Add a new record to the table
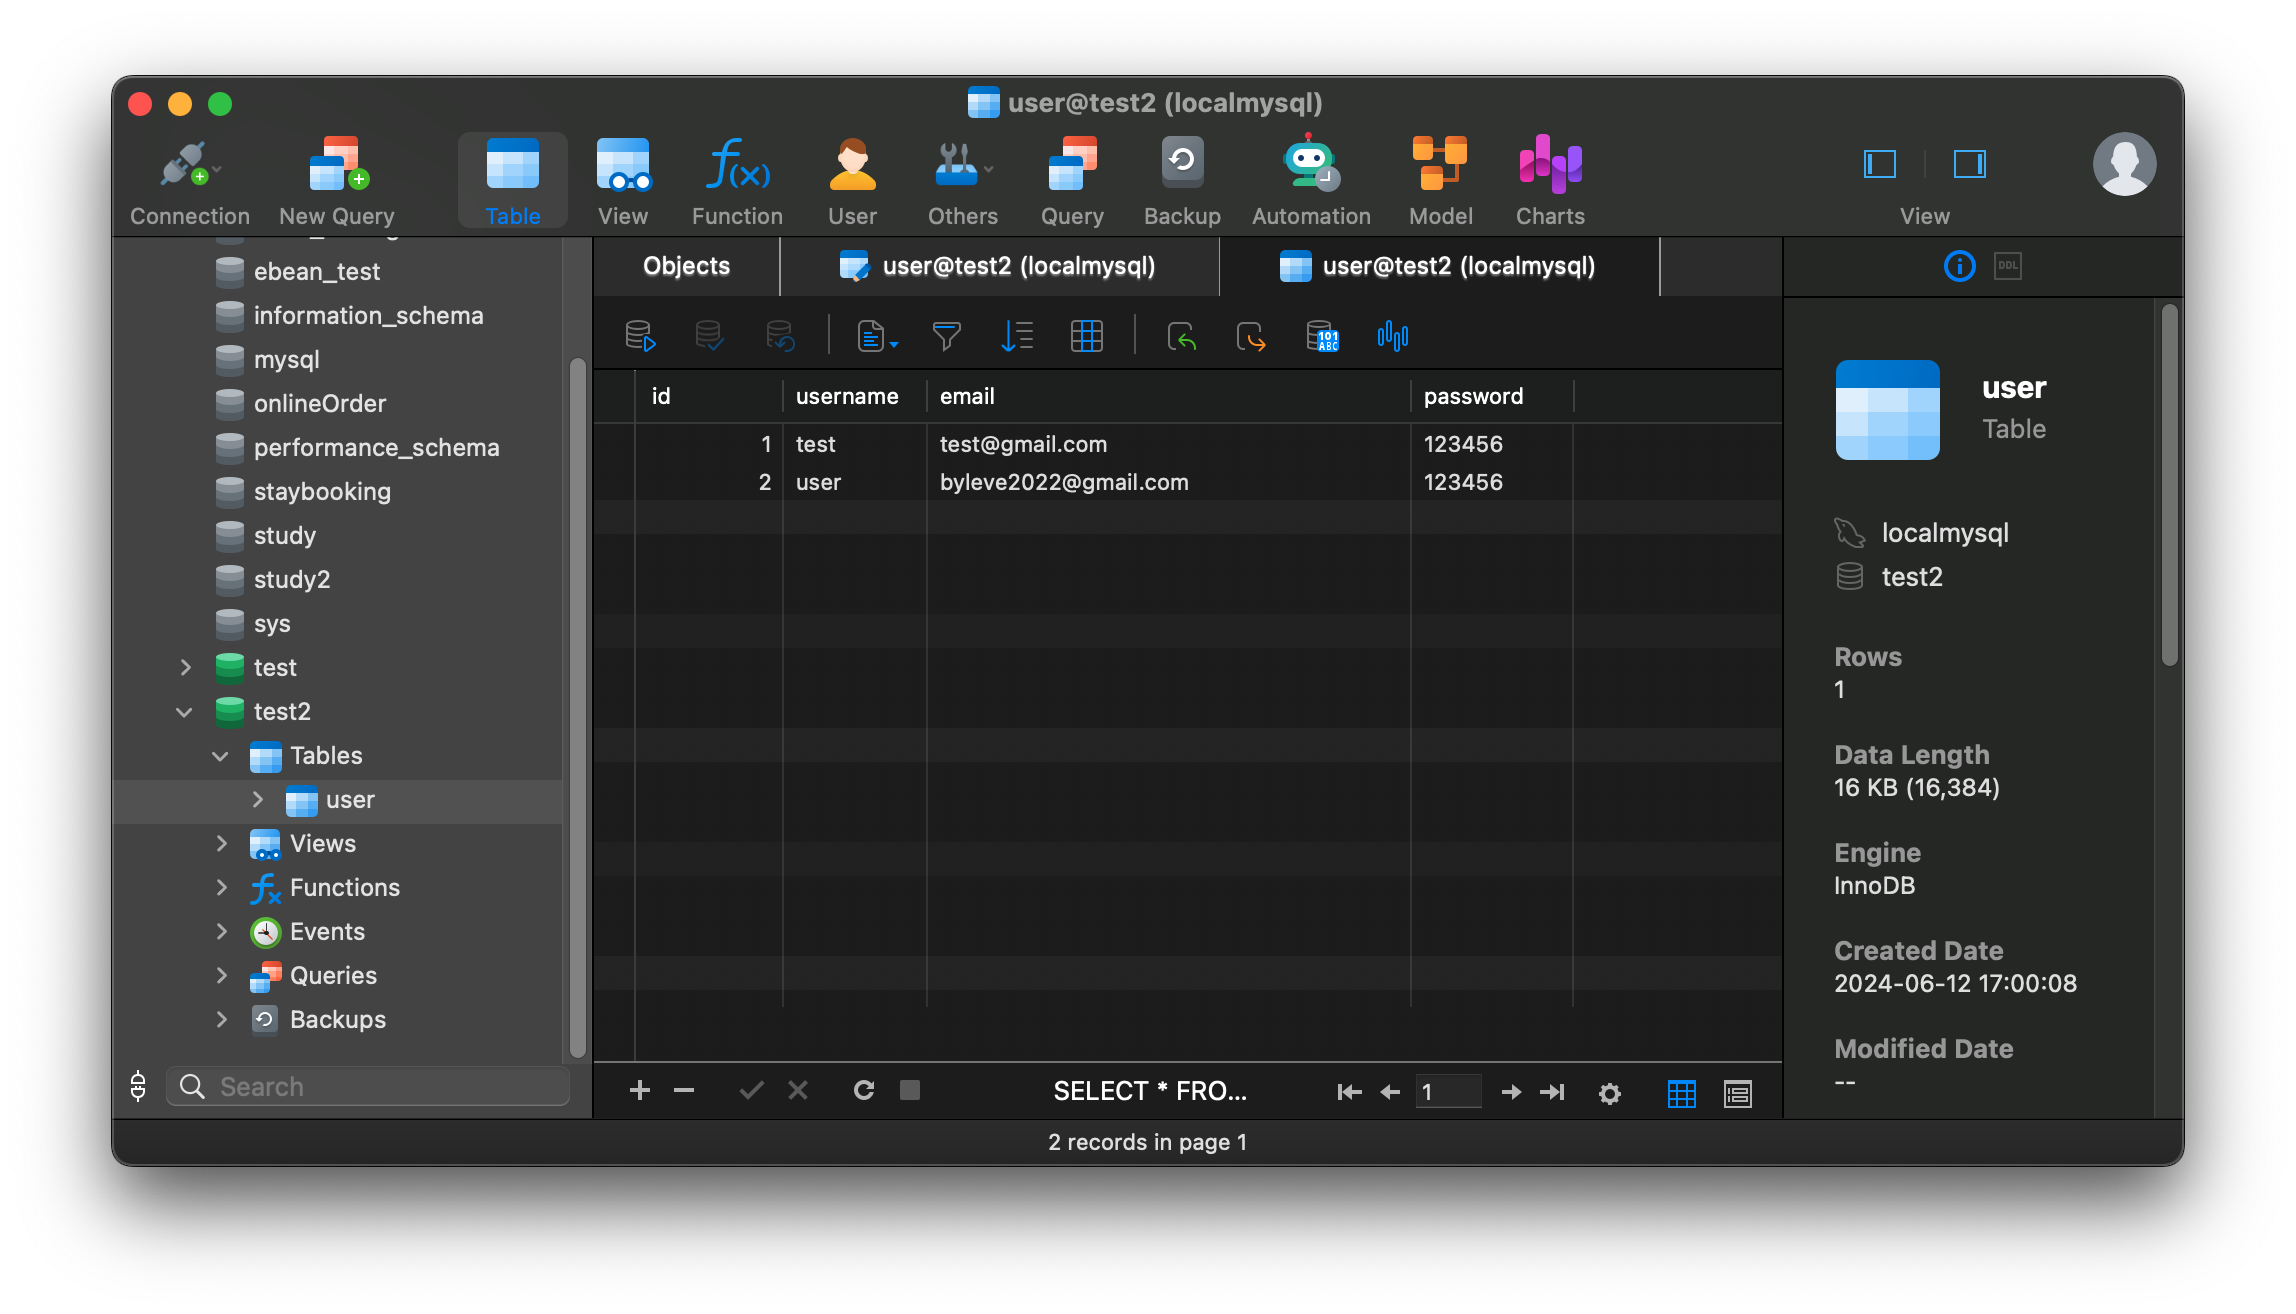Screen dimensions: 2296x1314 640,1091
